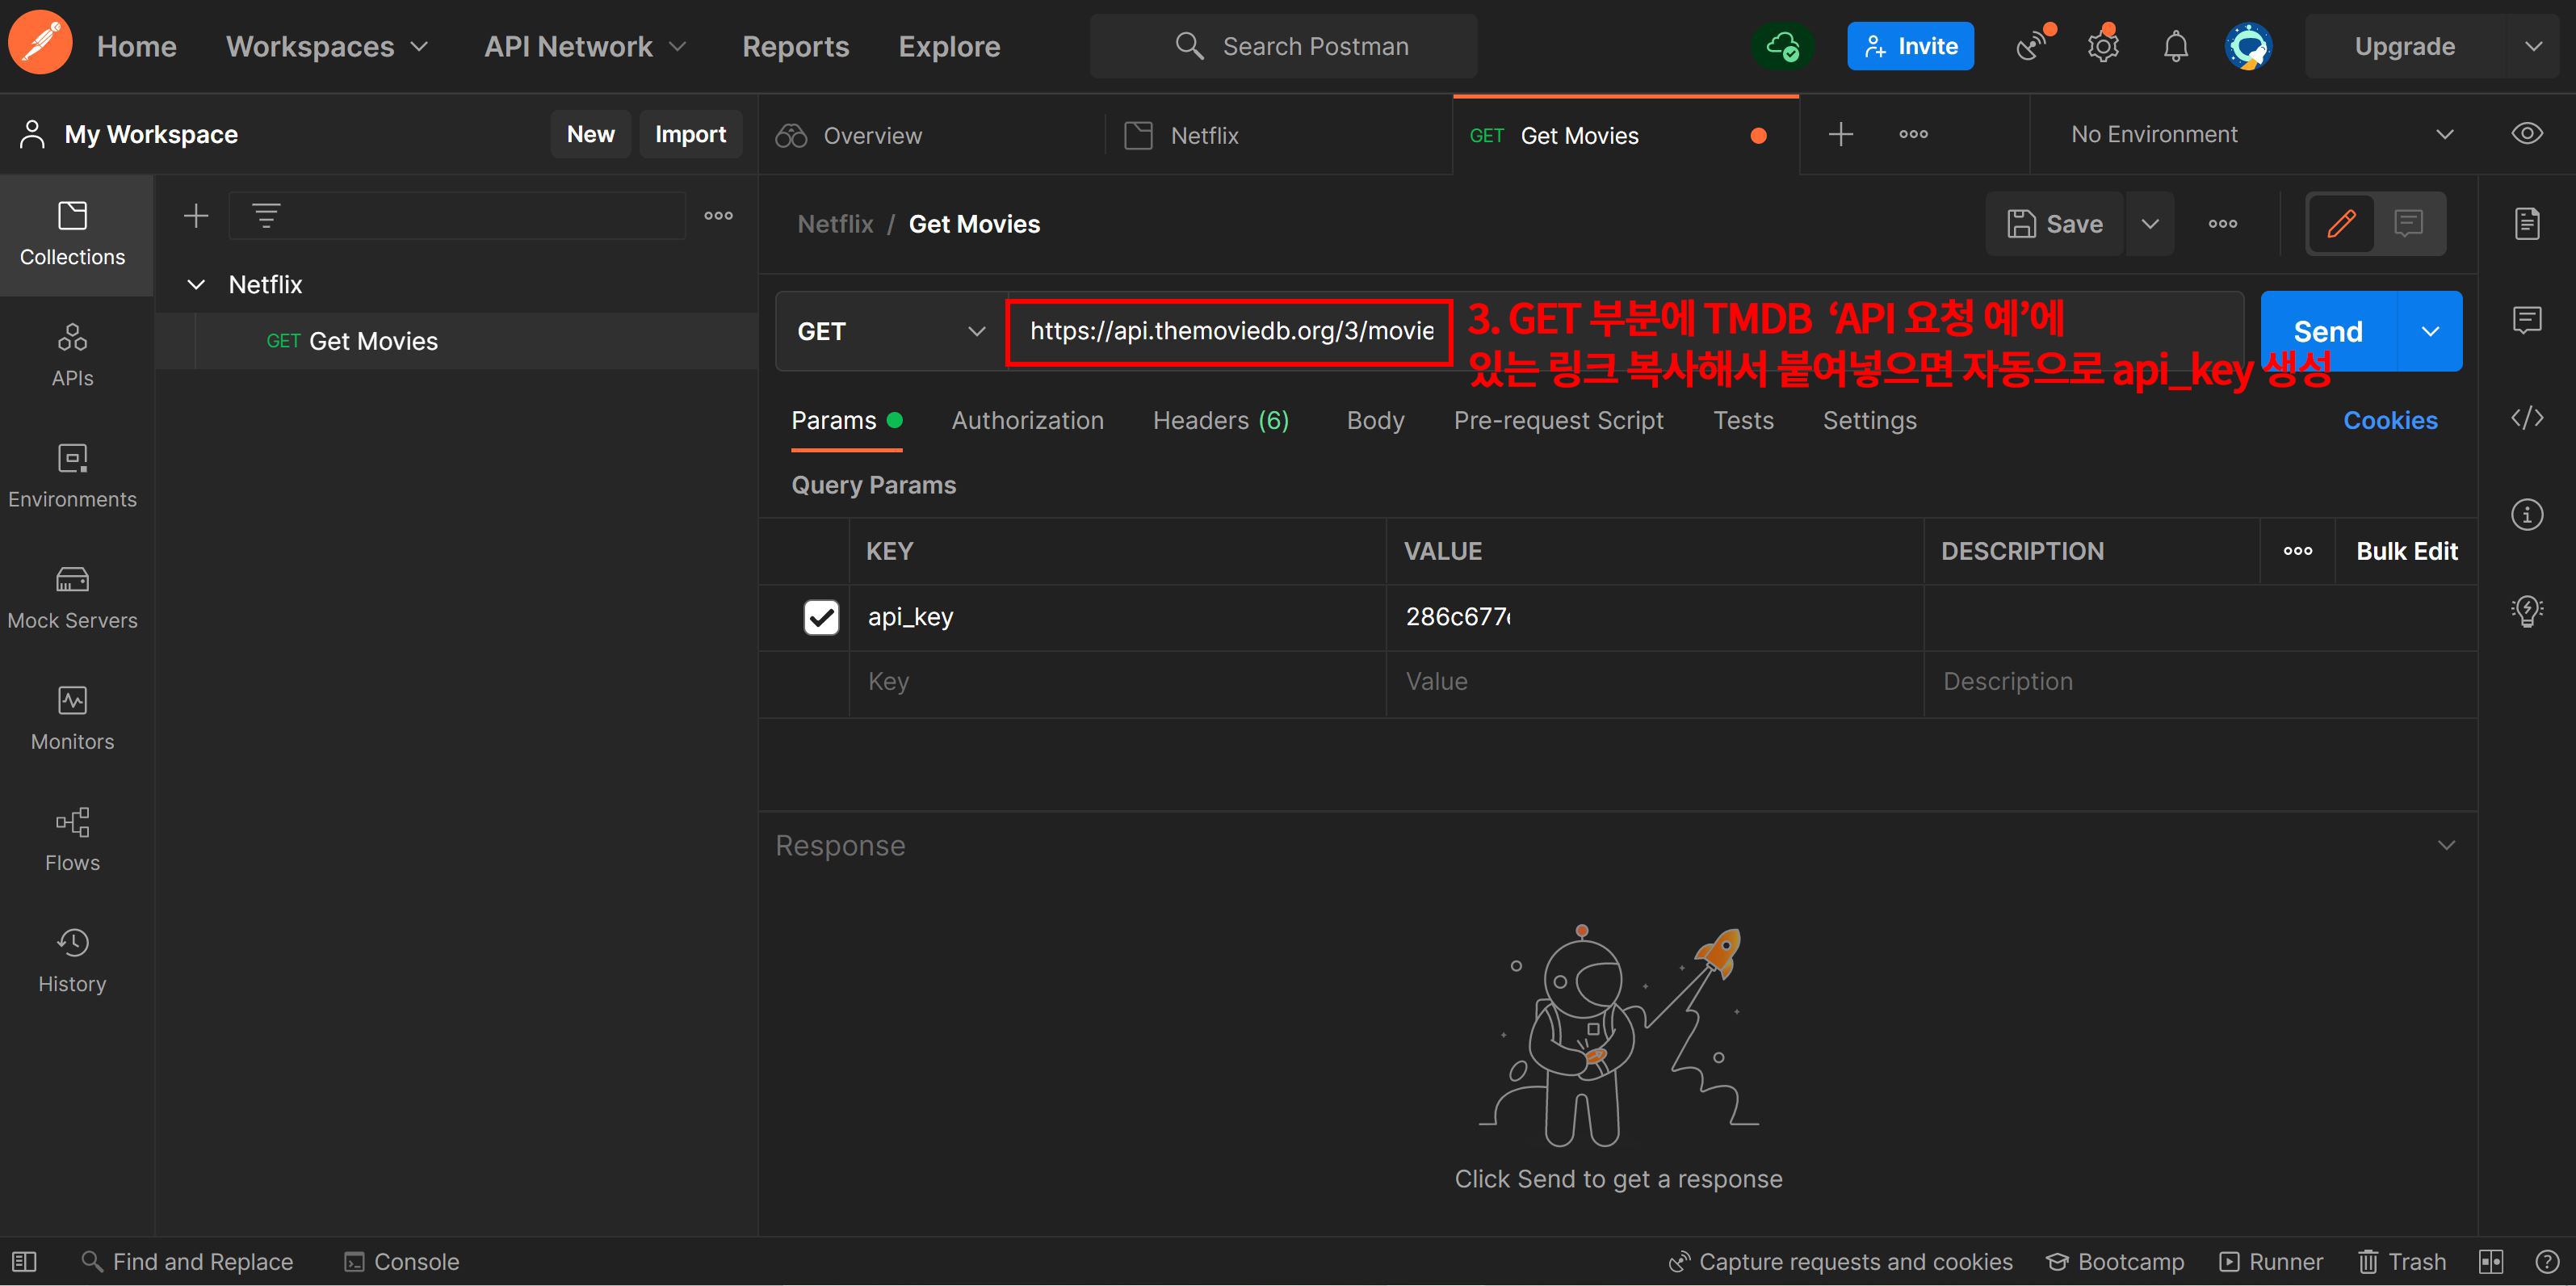Open Environments in the sidebar
The image size is (2576, 1286).
pos(72,477)
